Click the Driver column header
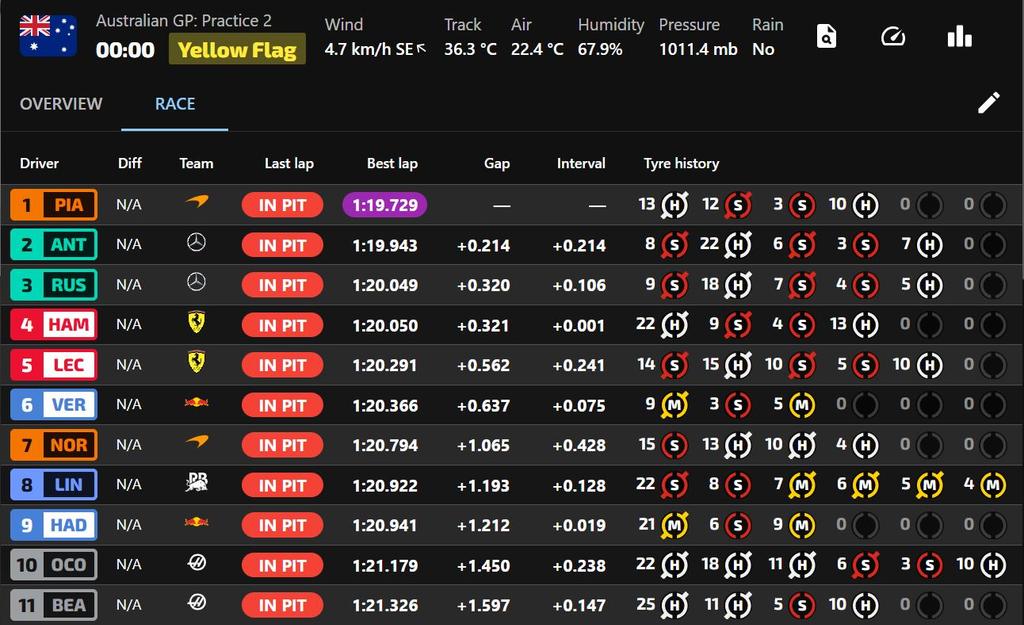Viewport: 1024px width, 625px height. [x=39, y=163]
